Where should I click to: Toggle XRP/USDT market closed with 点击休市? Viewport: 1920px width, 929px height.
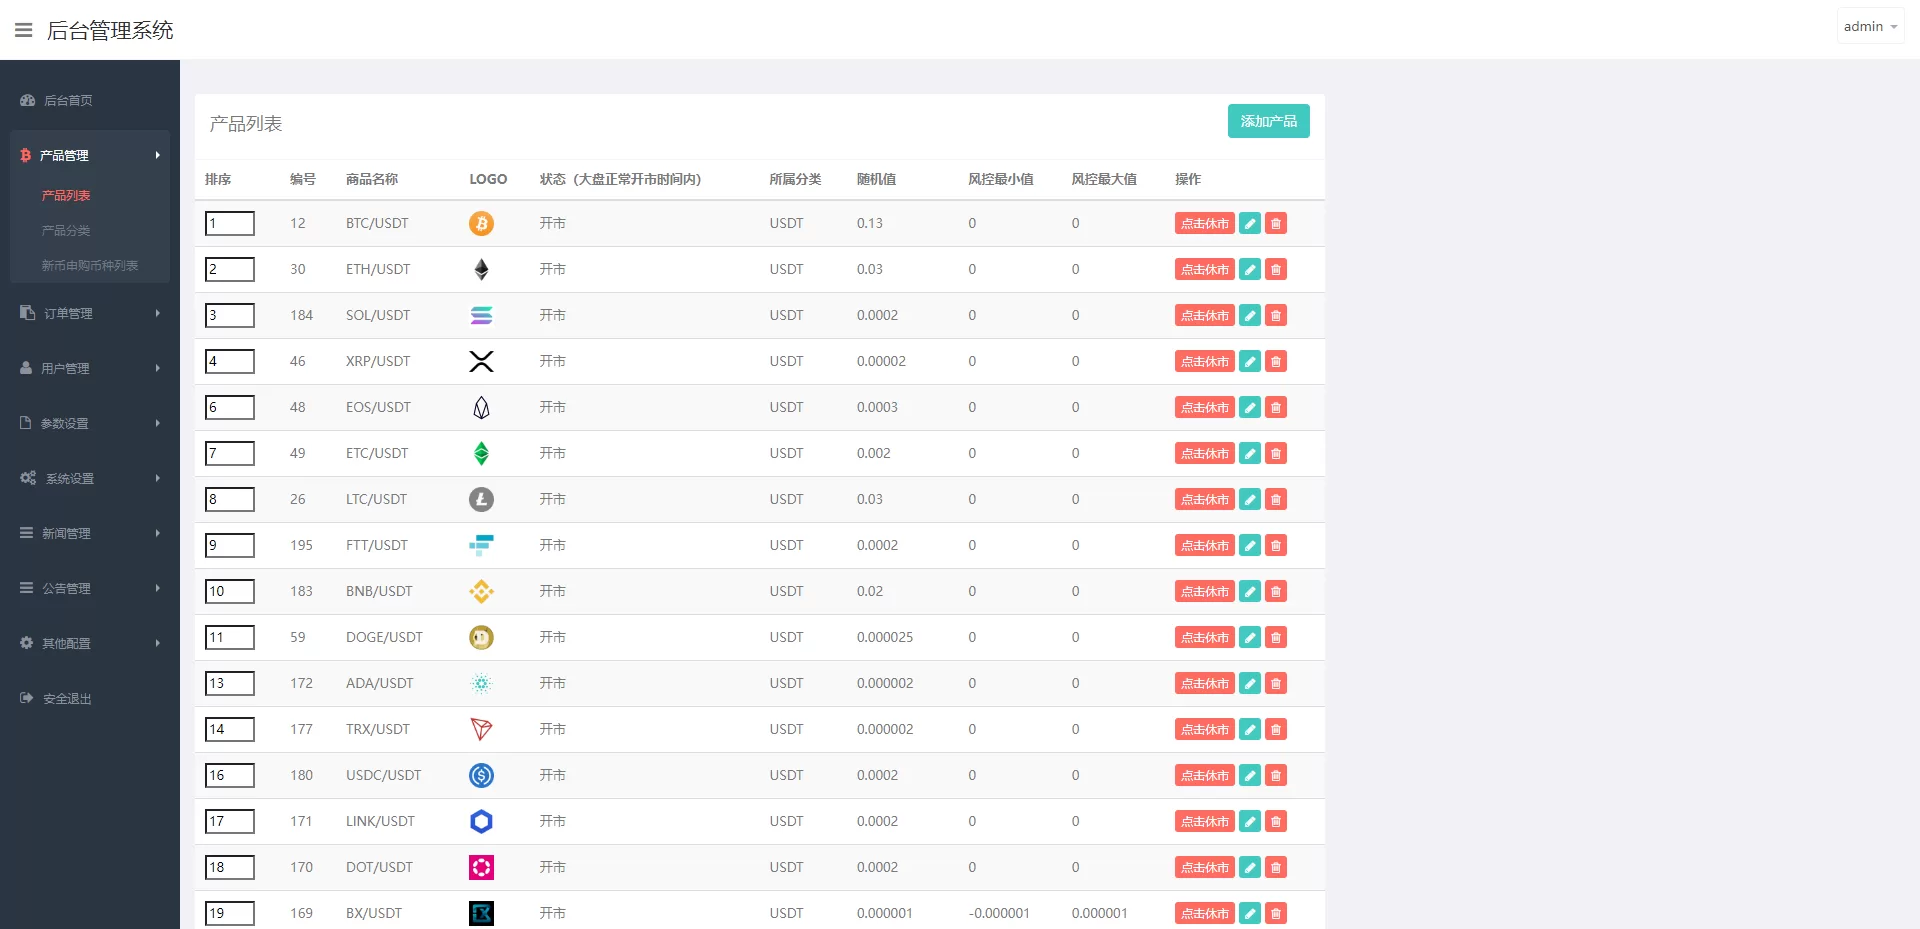[1204, 362]
